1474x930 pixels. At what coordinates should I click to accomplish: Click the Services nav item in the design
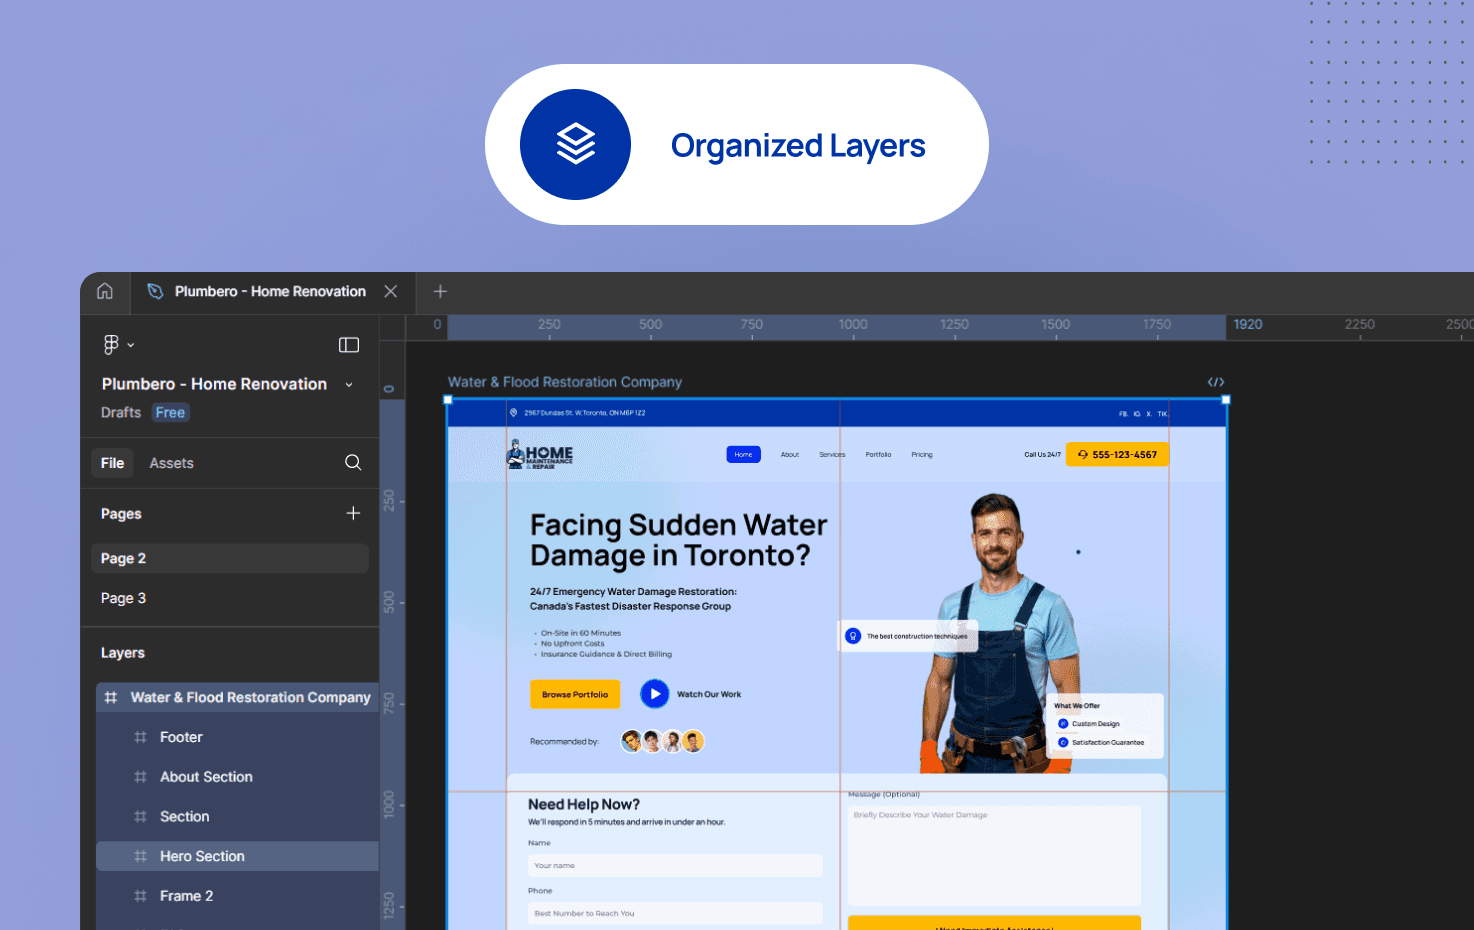click(x=832, y=455)
